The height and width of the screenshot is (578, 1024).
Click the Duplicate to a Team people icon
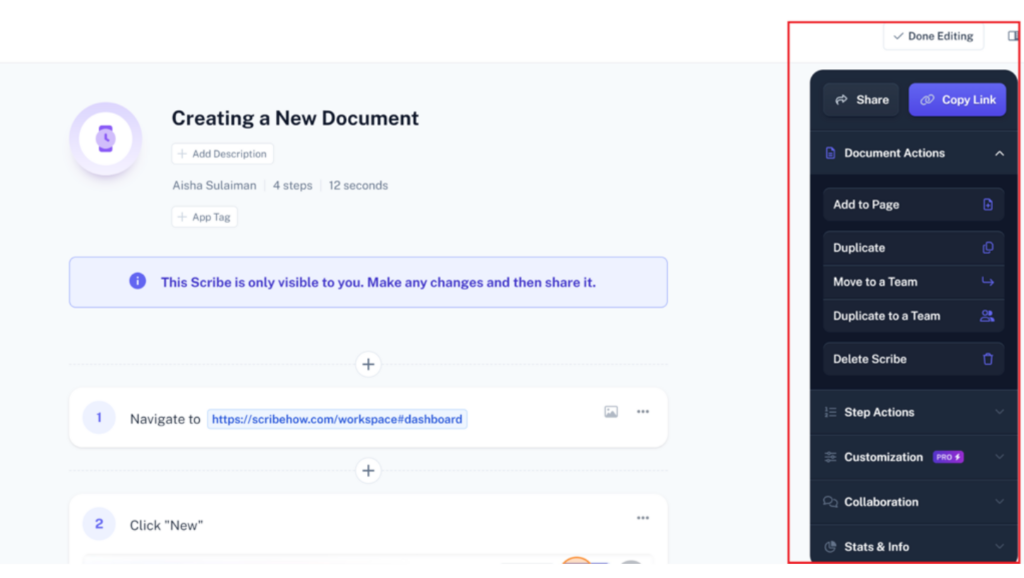988,316
